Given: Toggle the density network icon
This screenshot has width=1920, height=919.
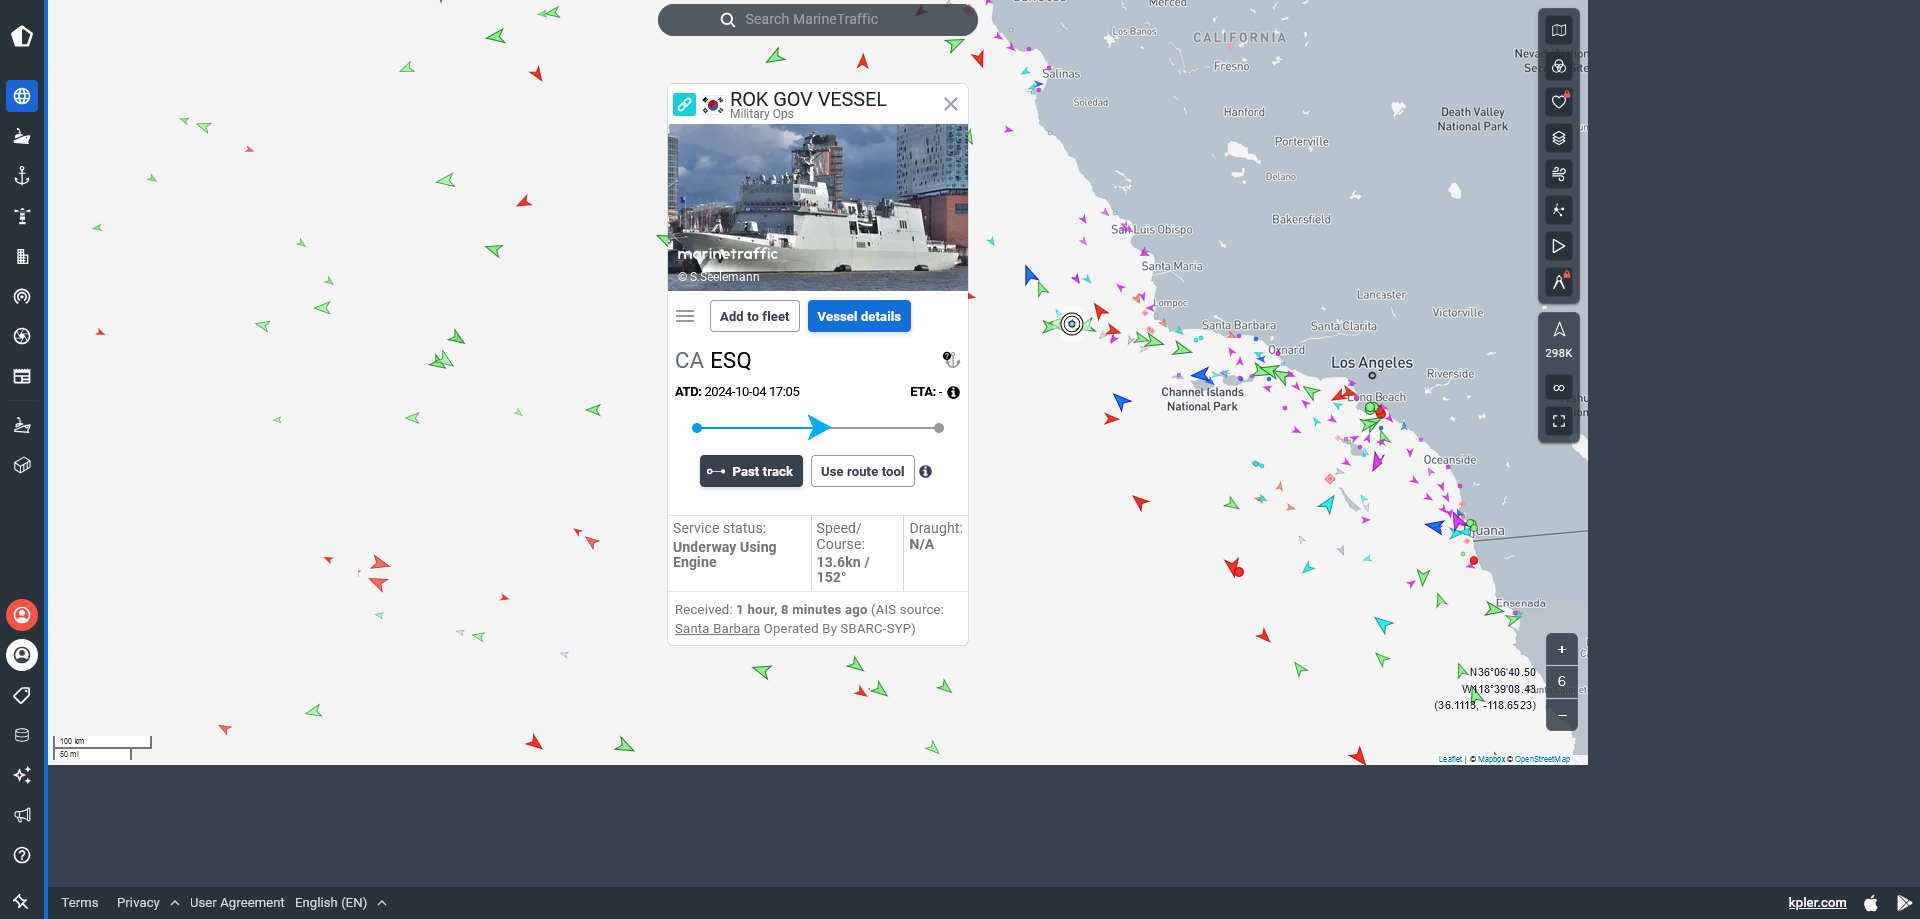Looking at the screenshot, I should [x=1558, y=210].
